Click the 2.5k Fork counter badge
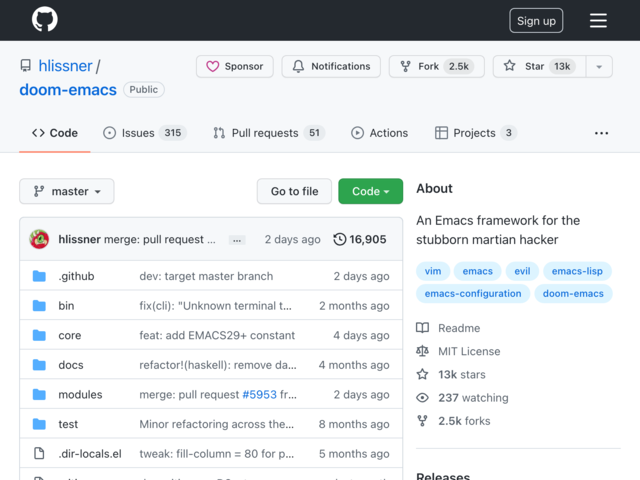640x480 pixels. (459, 66)
